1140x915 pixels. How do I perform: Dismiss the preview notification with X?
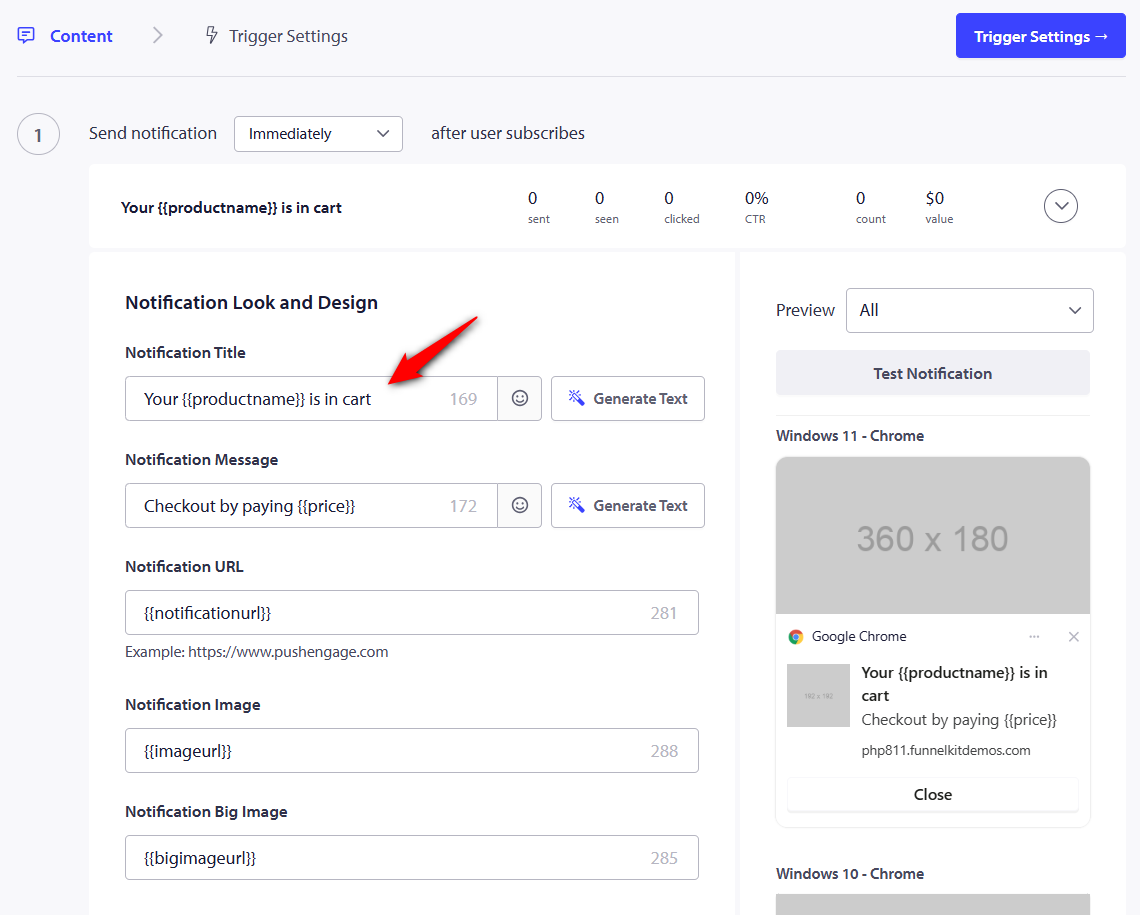(1073, 637)
